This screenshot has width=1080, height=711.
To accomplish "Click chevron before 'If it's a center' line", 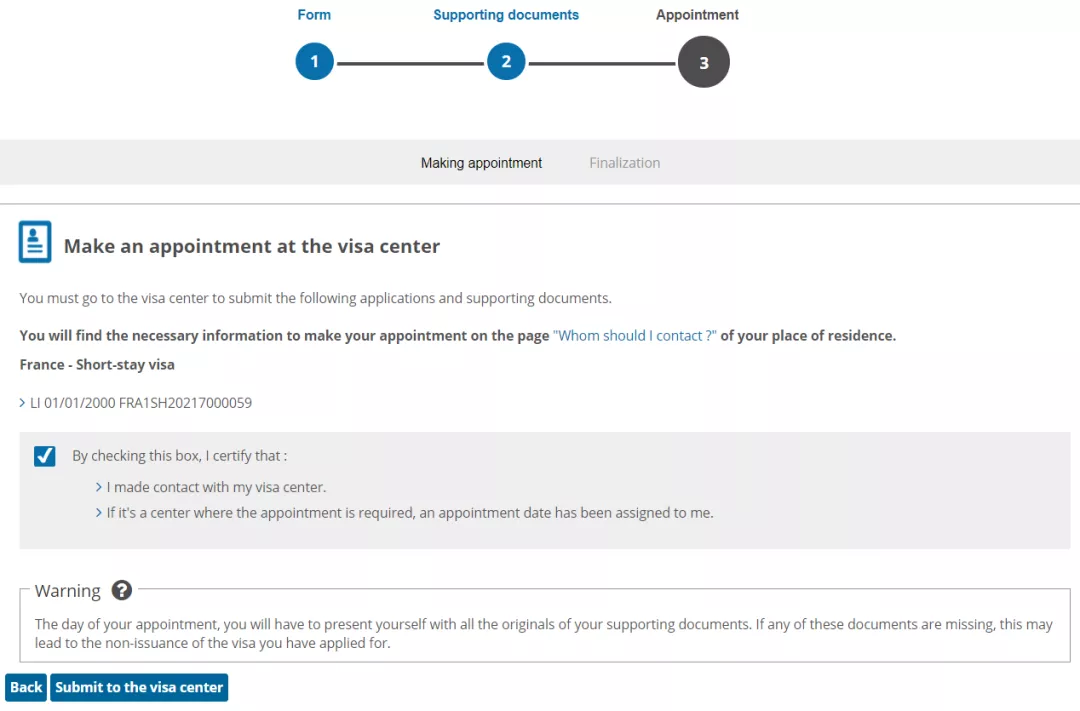I will 98,513.
